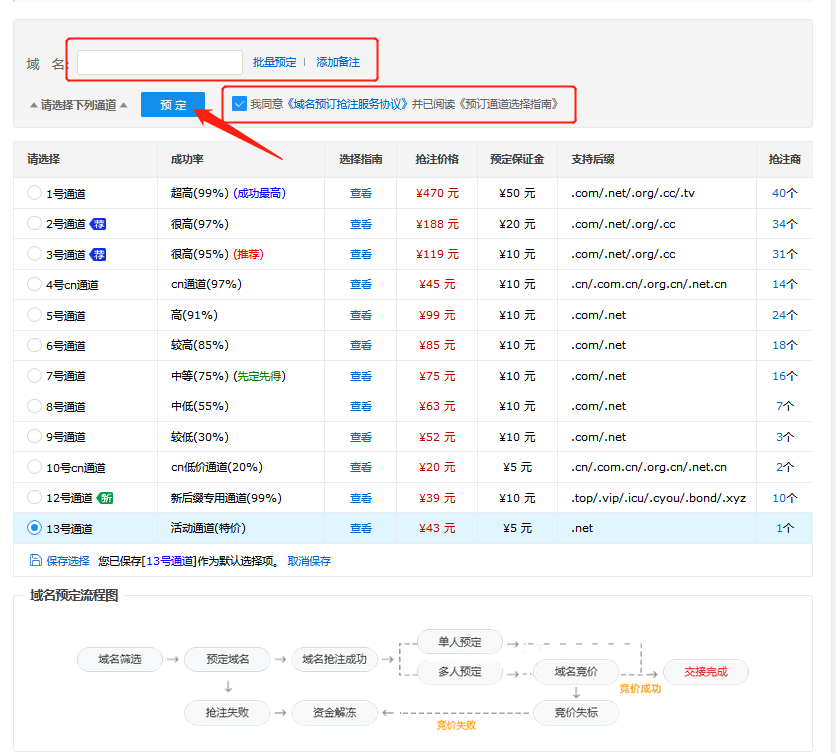Screen dimensions: 836x753
Task: Select the 4号cn通道 radio button
Action: [34, 284]
